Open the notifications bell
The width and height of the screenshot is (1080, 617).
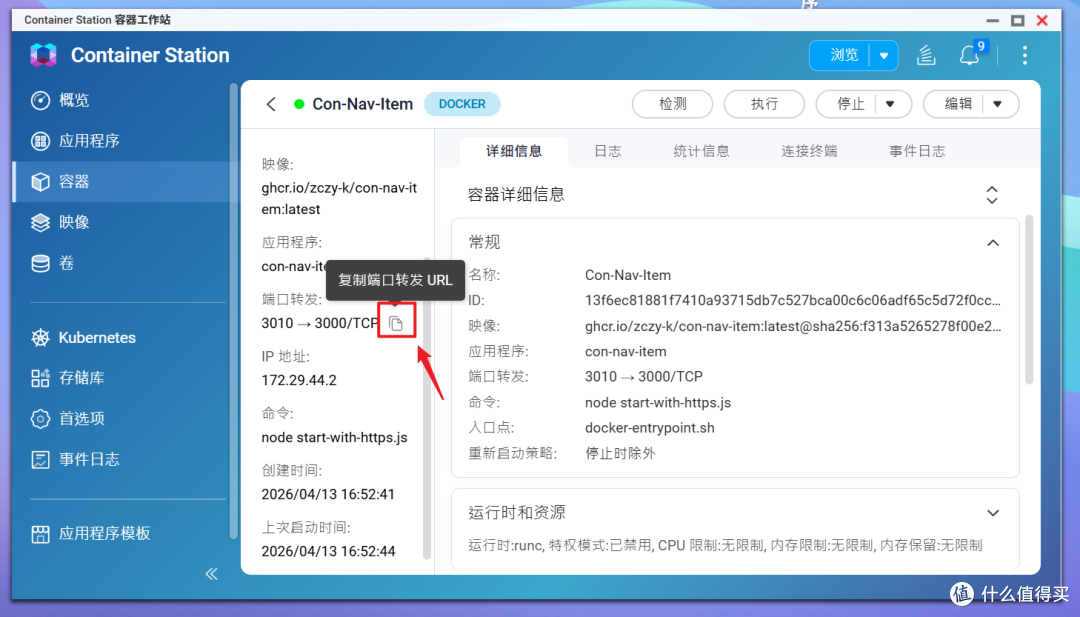[x=970, y=55]
